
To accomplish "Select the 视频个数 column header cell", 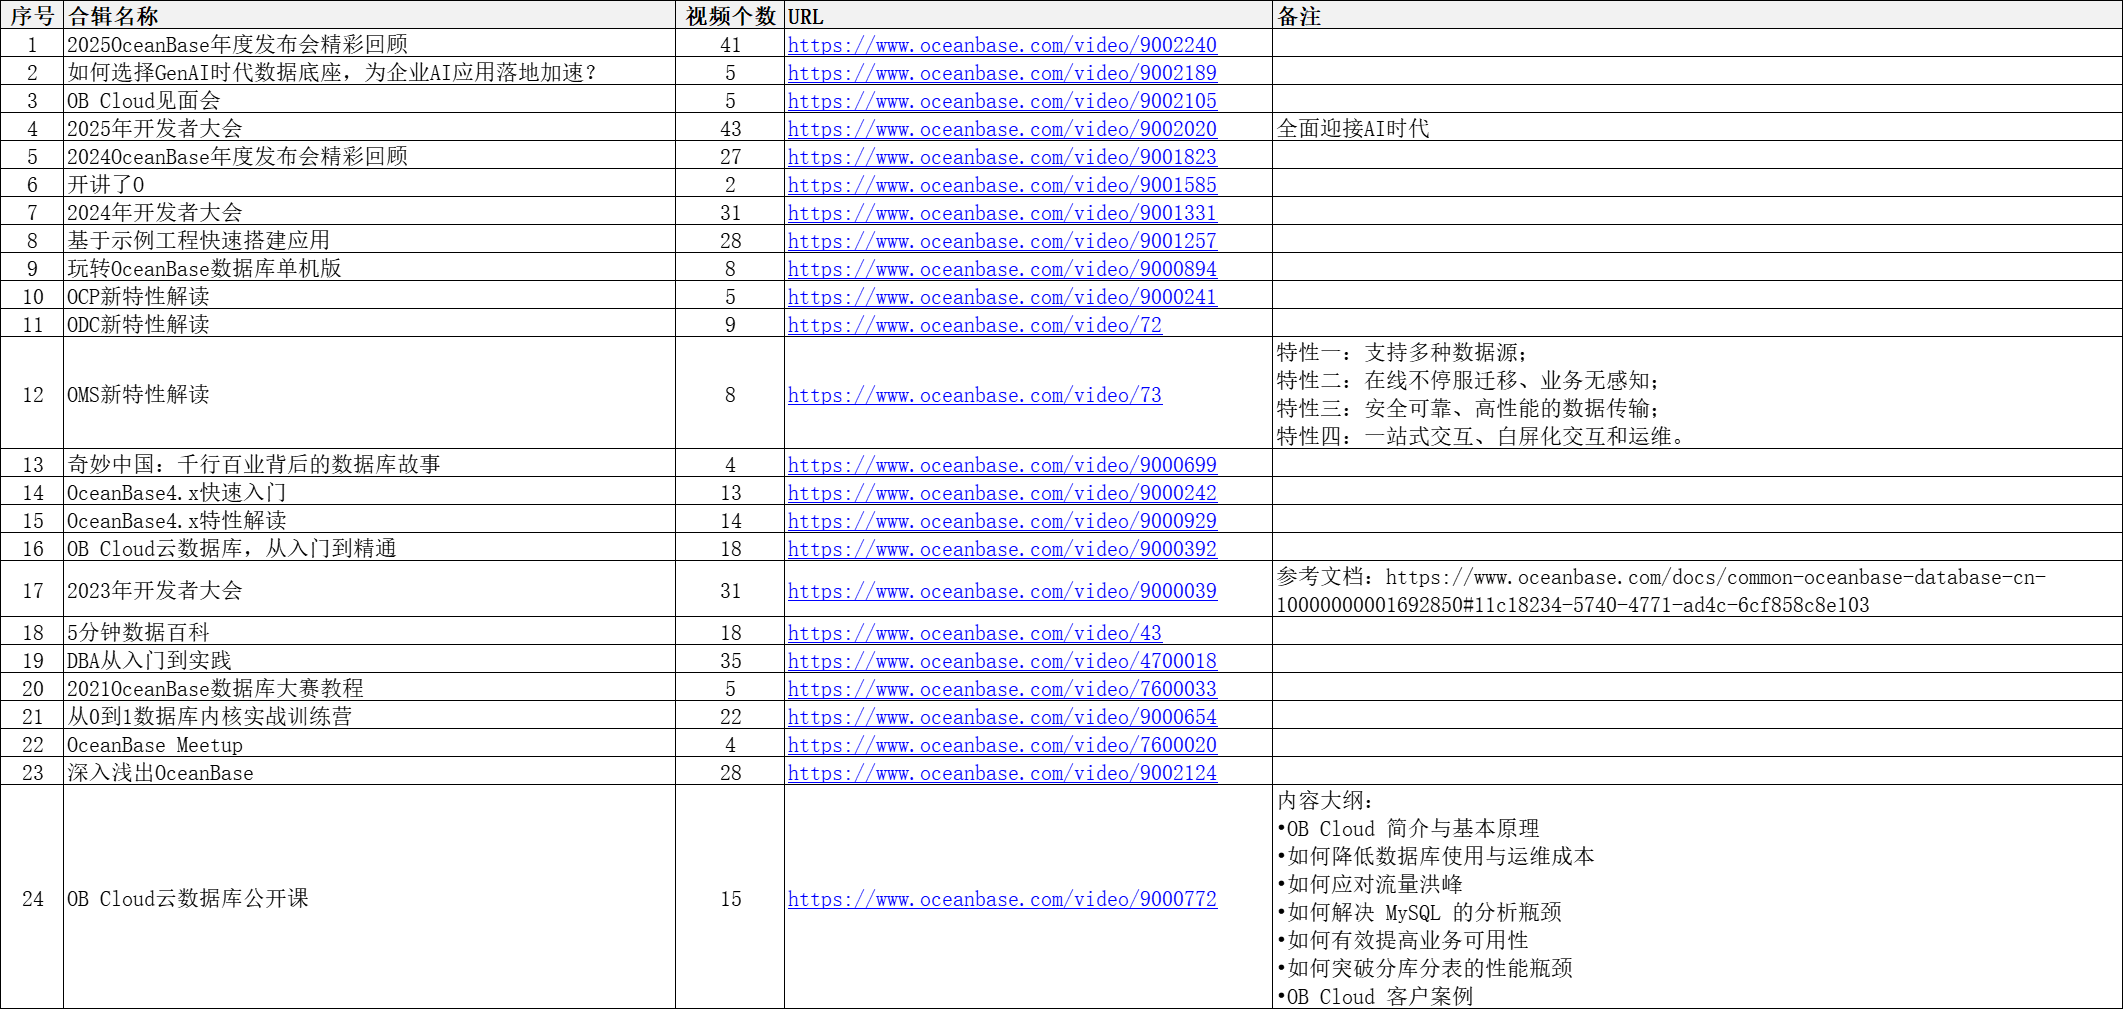I will [x=730, y=16].
